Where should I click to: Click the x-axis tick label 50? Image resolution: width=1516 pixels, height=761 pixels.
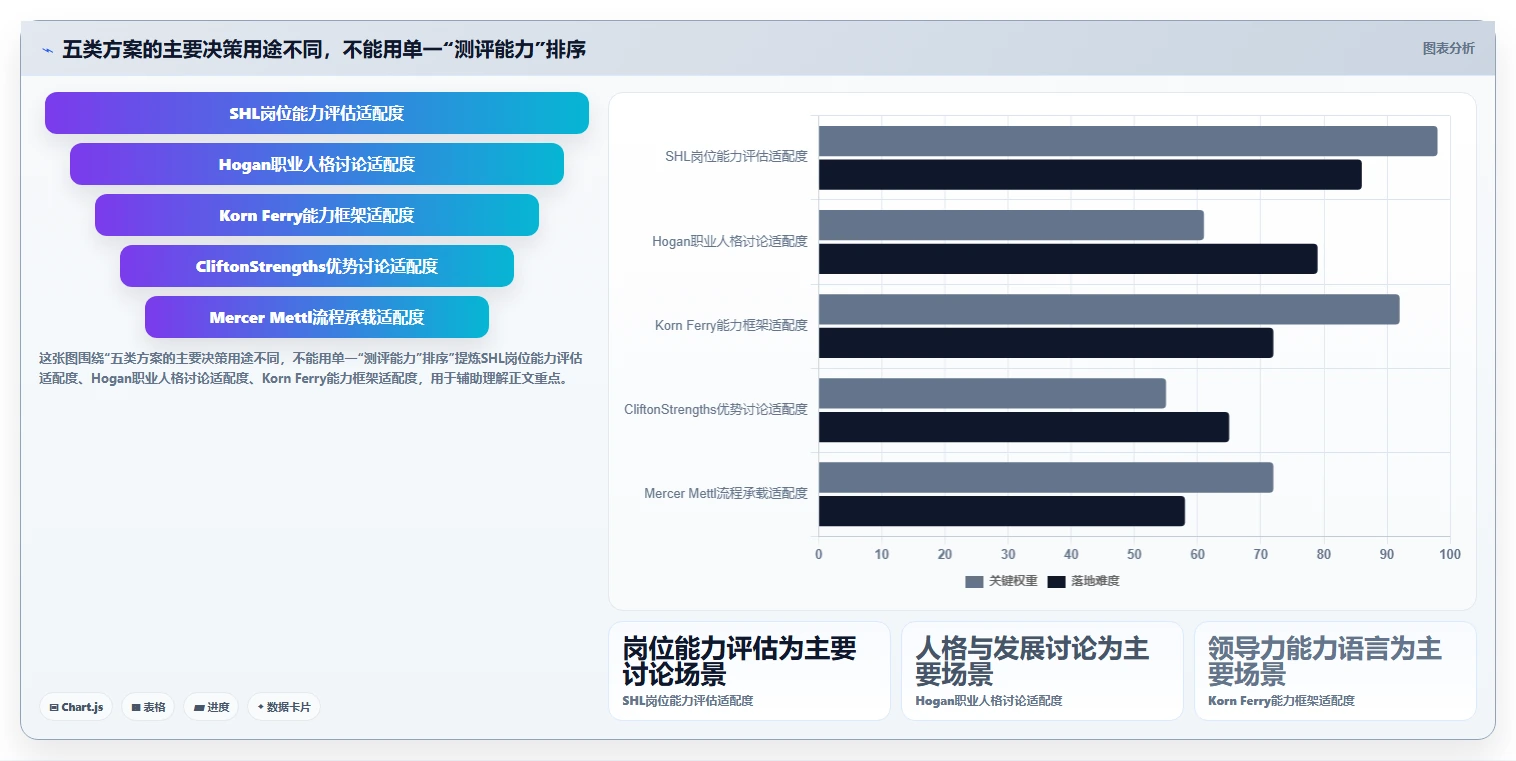(x=1134, y=554)
